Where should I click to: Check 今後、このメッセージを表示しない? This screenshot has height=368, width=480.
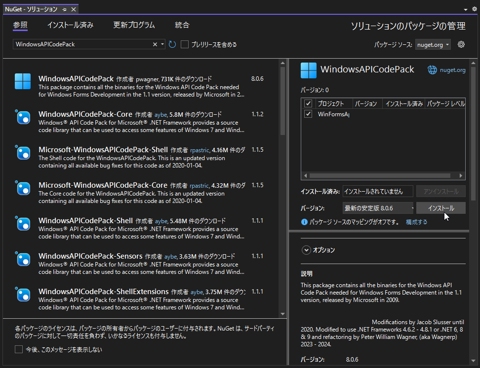19,349
